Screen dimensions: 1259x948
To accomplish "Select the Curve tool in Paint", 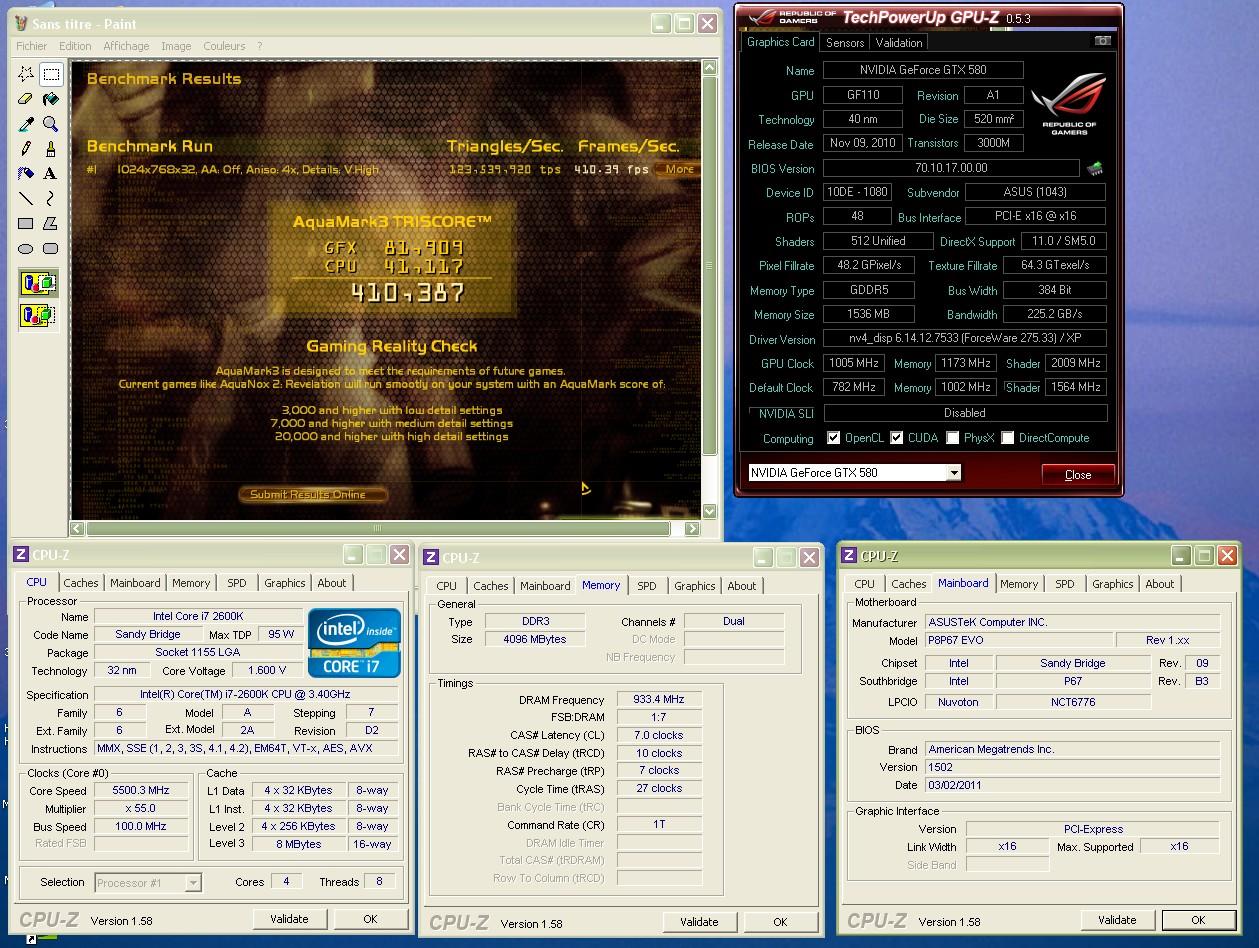I will click(x=51, y=199).
